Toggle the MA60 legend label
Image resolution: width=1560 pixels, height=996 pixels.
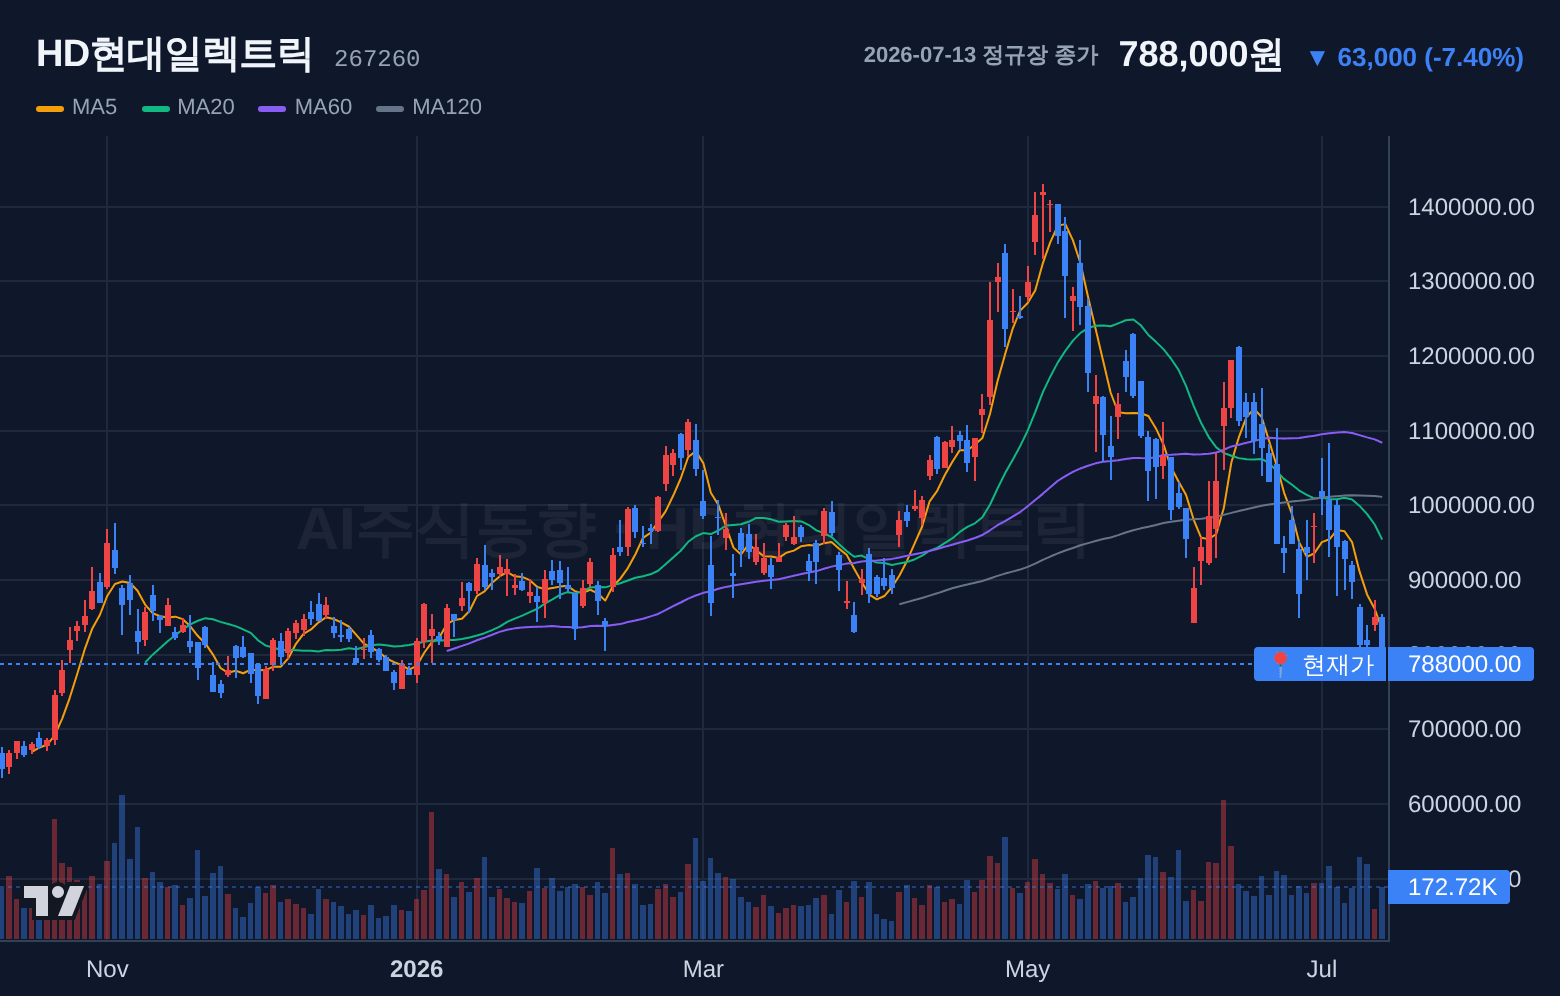[x=323, y=107]
